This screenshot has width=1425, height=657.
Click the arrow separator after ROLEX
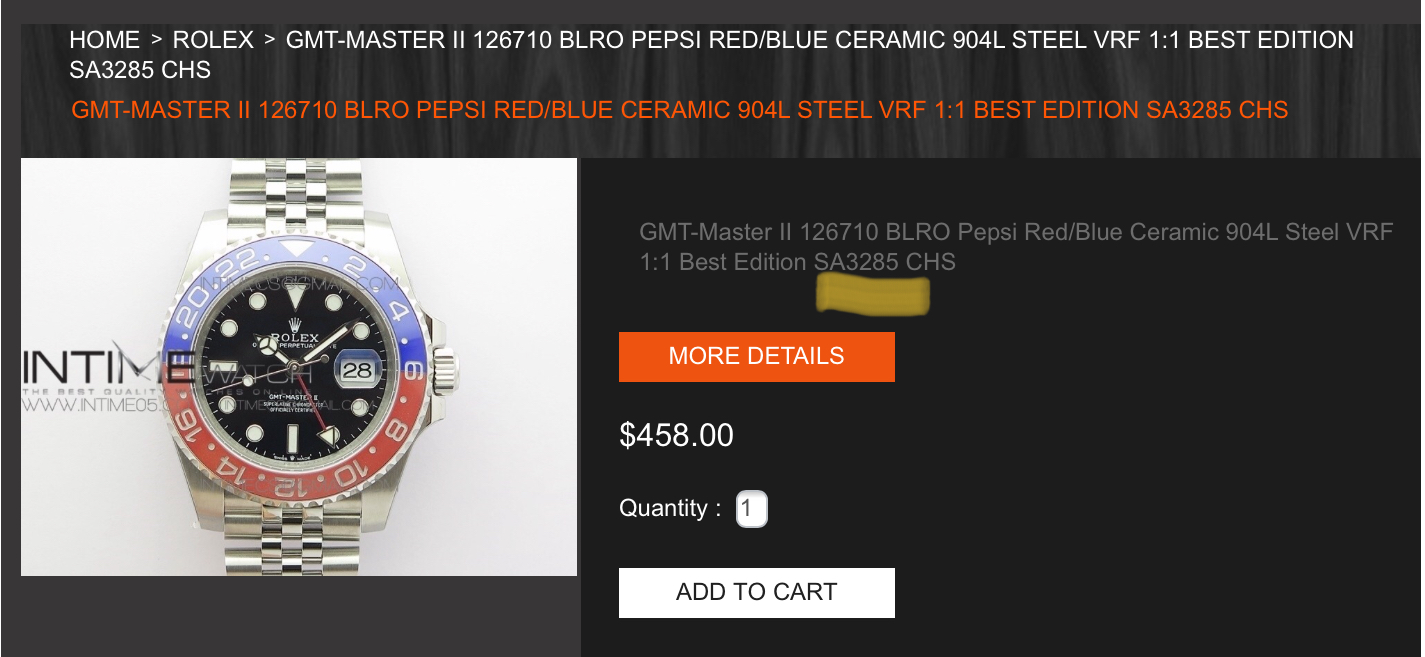270,40
